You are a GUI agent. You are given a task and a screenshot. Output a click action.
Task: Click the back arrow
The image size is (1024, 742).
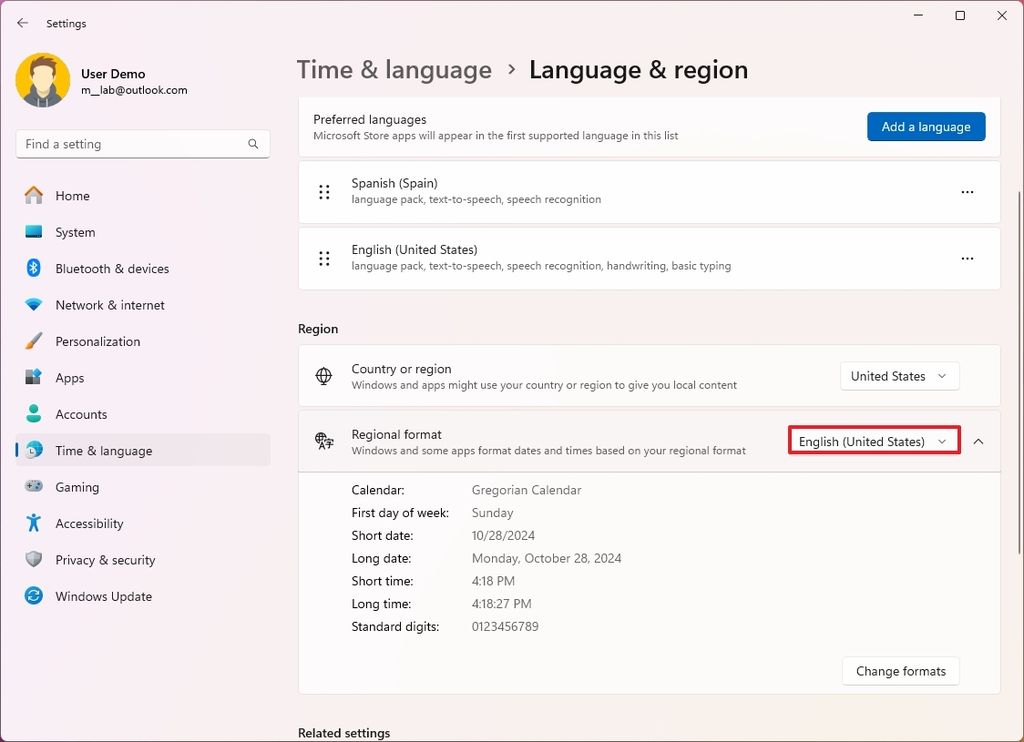coord(22,22)
